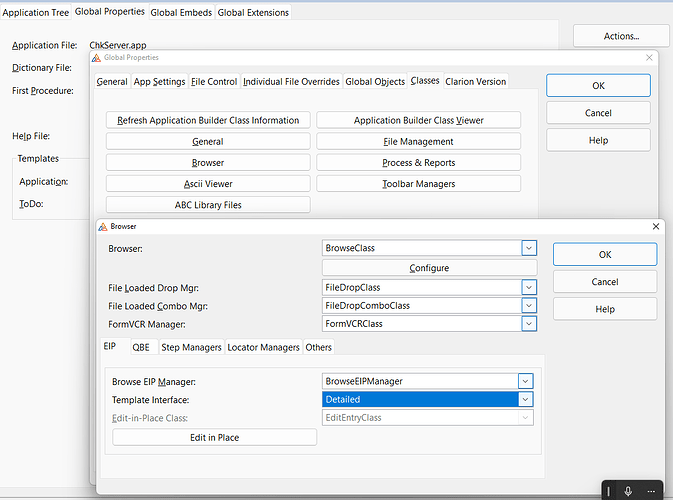This screenshot has width=673, height=500.
Task: Click the microphone icon in floating bar
Action: (627, 490)
